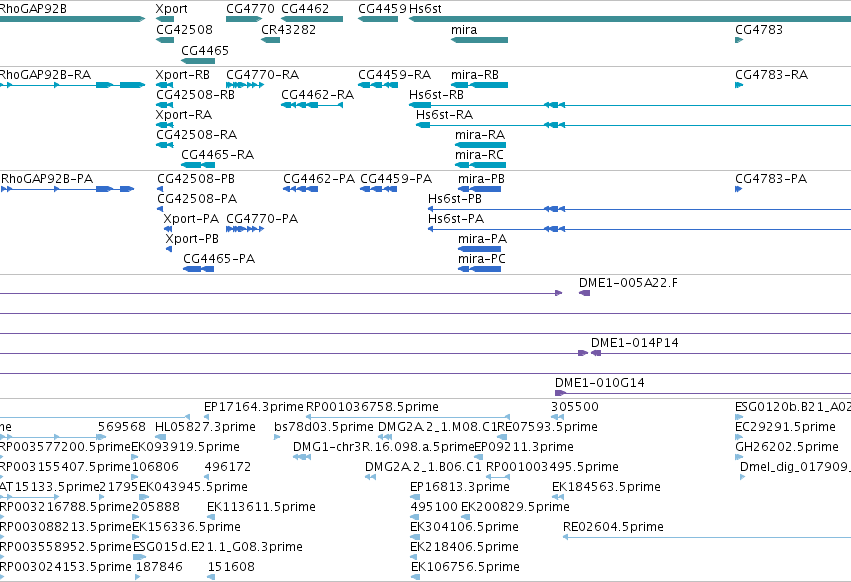Viewport: 851px width, 582px height.
Task: Select the CG4459-PA protein label
Action: pyautogui.click(x=396, y=179)
